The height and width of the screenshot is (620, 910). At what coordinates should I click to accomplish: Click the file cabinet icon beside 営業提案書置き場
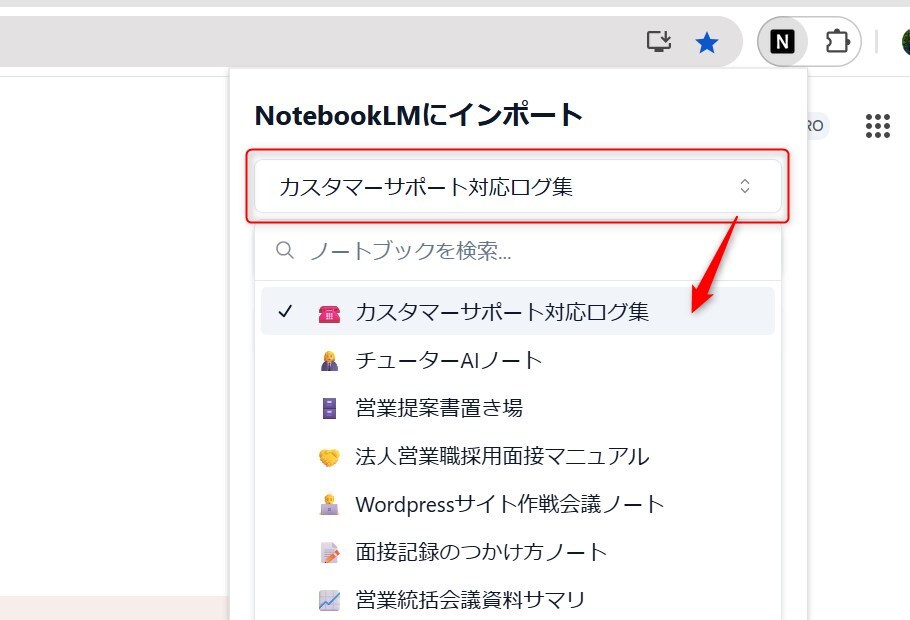click(329, 409)
